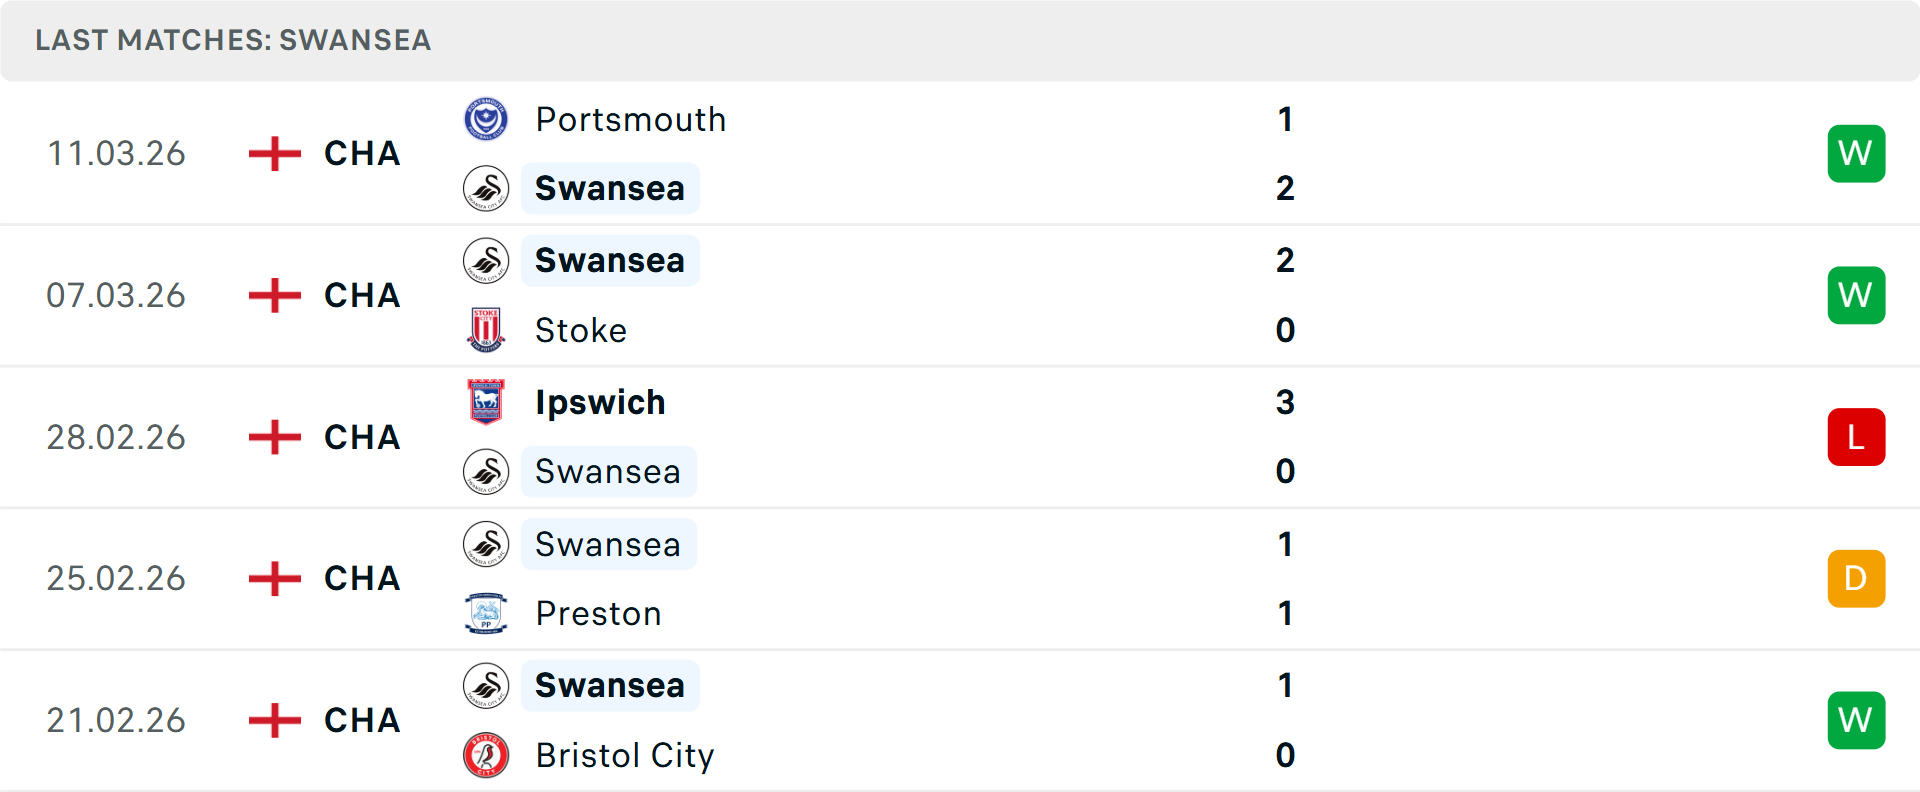This screenshot has height=792, width=1920.
Task: Click the Ipswich team name
Action: click(x=600, y=402)
